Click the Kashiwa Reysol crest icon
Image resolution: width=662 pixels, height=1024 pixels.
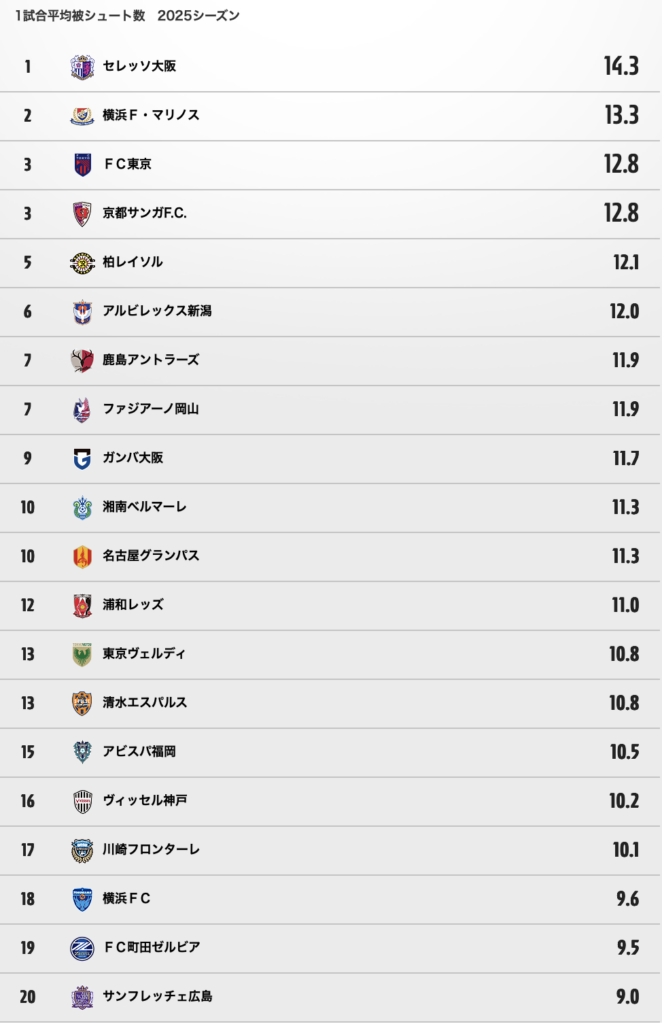click(x=82, y=263)
